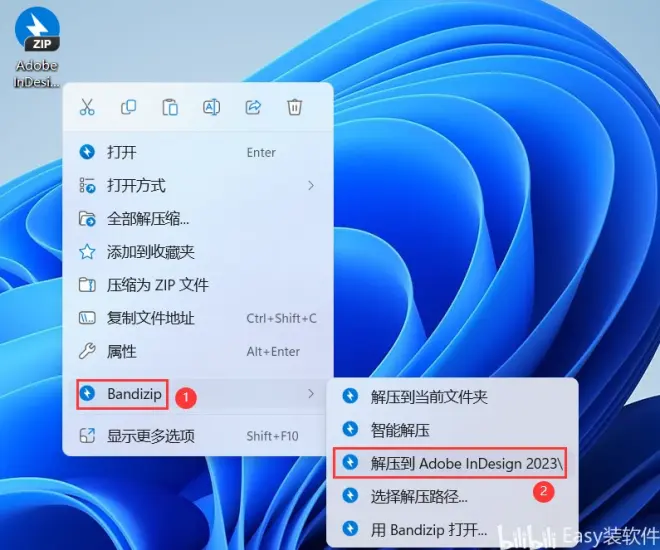Image resolution: width=660 pixels, height=550 pixels.
Task: Click the Paste clipboard icon
Action: pos(170,107)
